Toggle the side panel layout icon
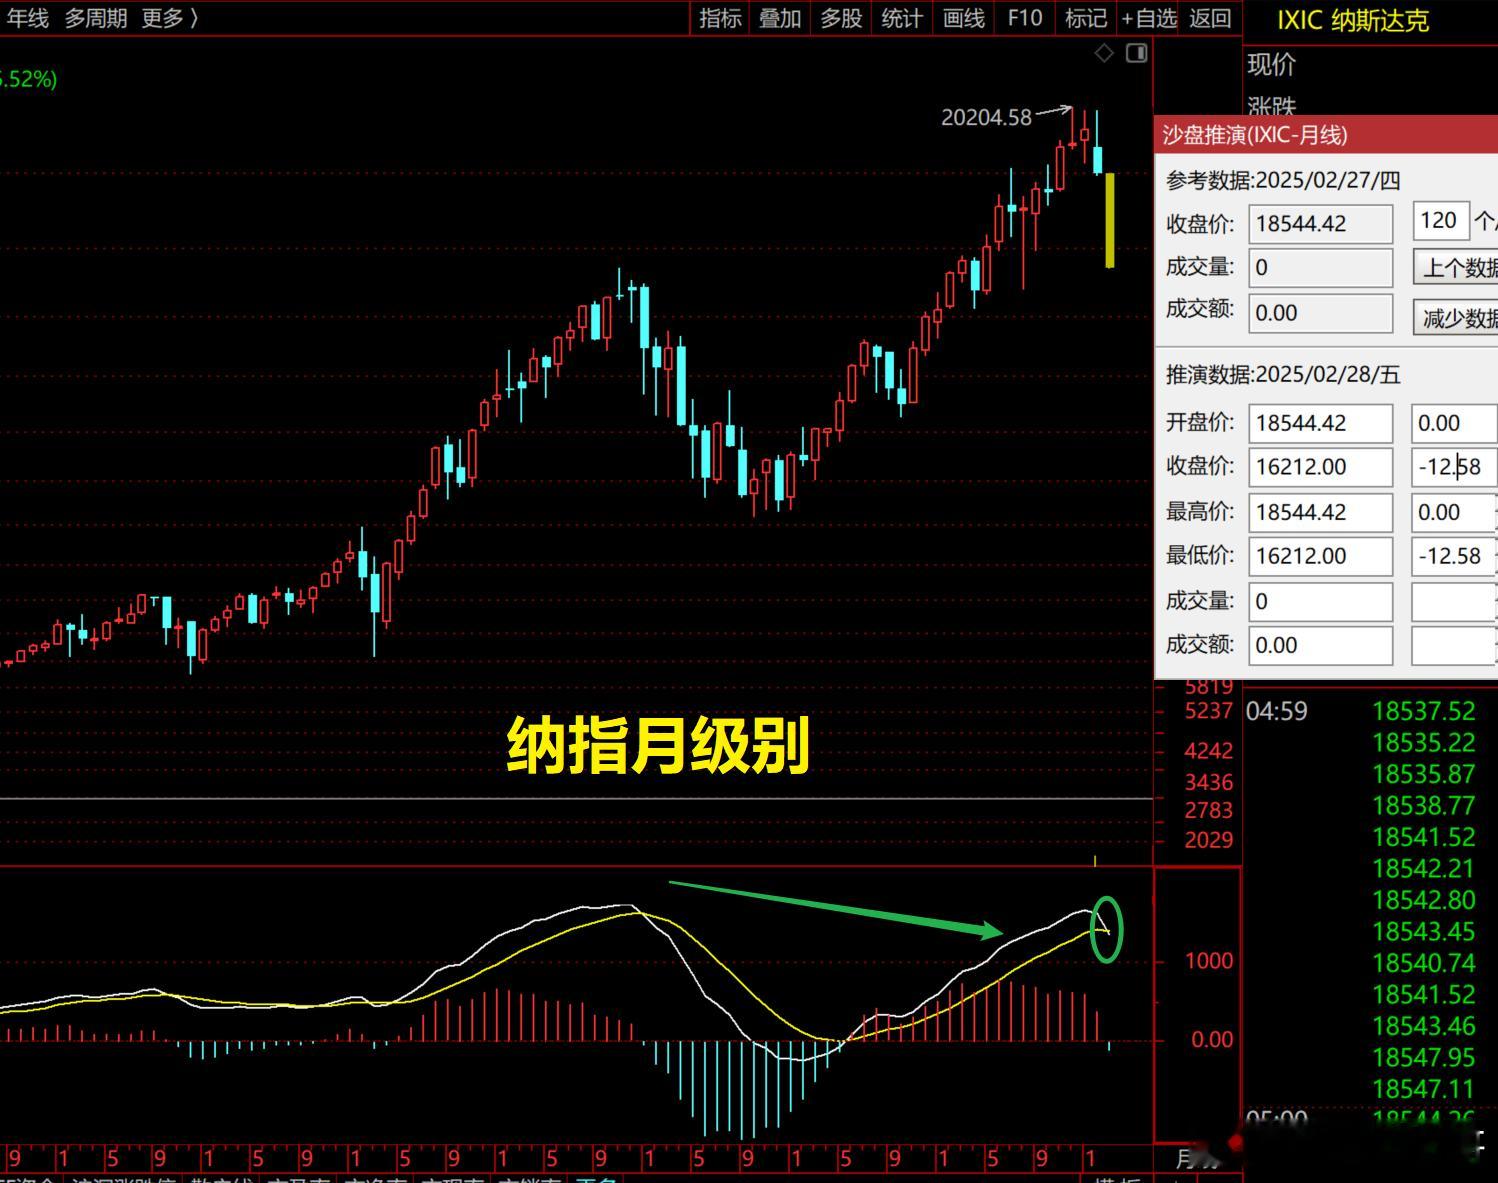 [x=1136, y=53]
